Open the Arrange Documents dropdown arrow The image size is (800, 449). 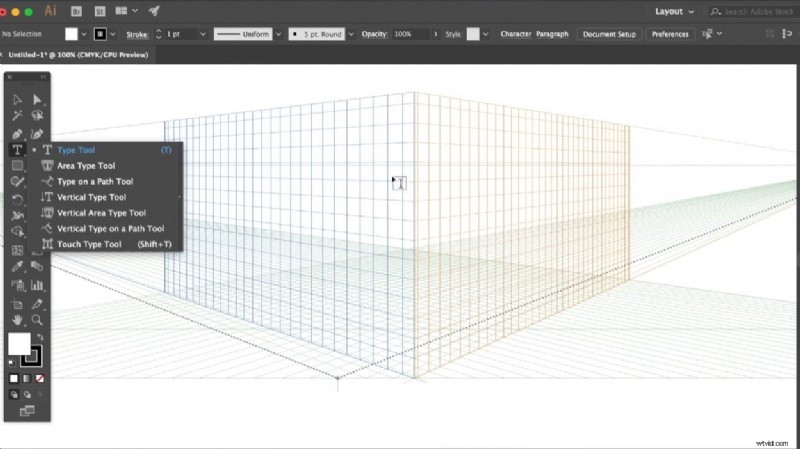[135, 11]
